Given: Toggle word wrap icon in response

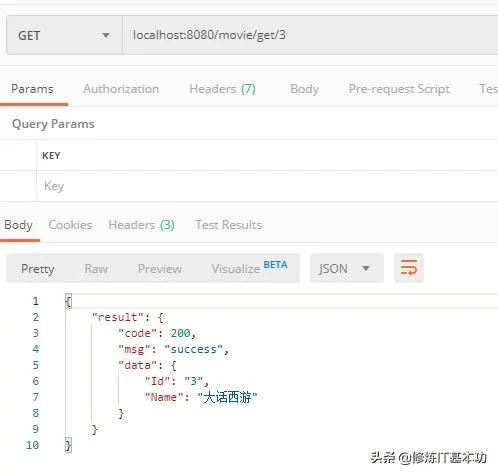Looking at the screenshot, I should pos(409,268).
